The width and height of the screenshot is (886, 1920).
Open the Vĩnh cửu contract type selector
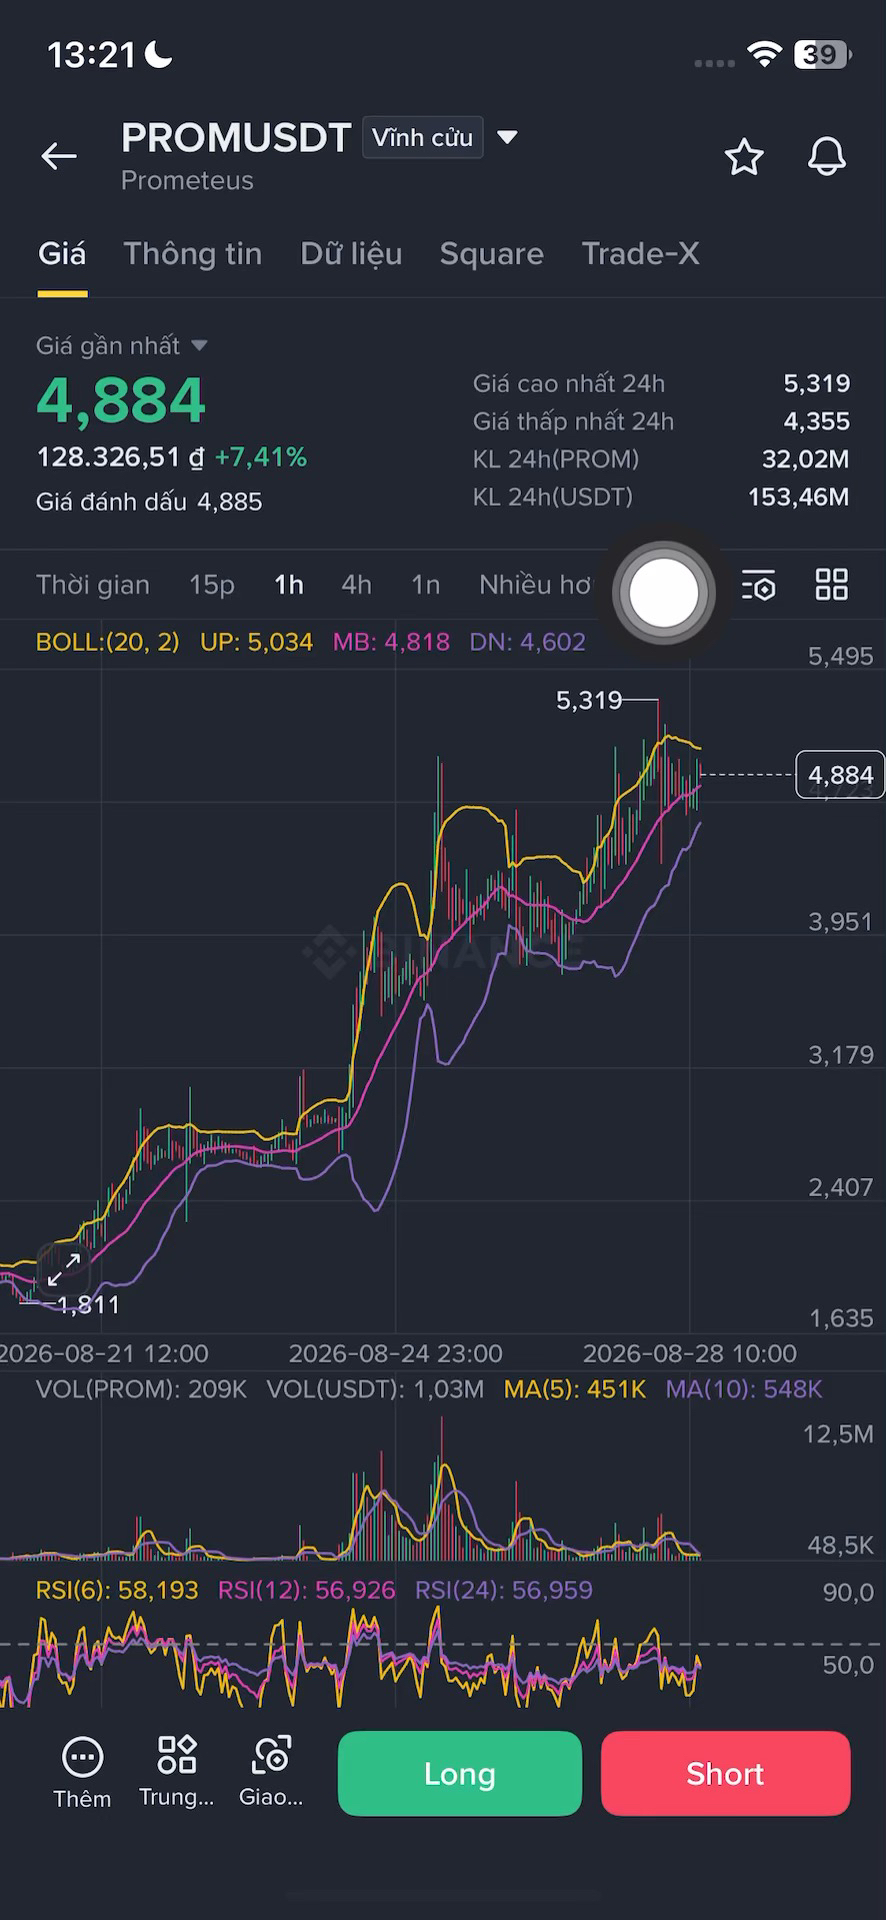[422, 138]
